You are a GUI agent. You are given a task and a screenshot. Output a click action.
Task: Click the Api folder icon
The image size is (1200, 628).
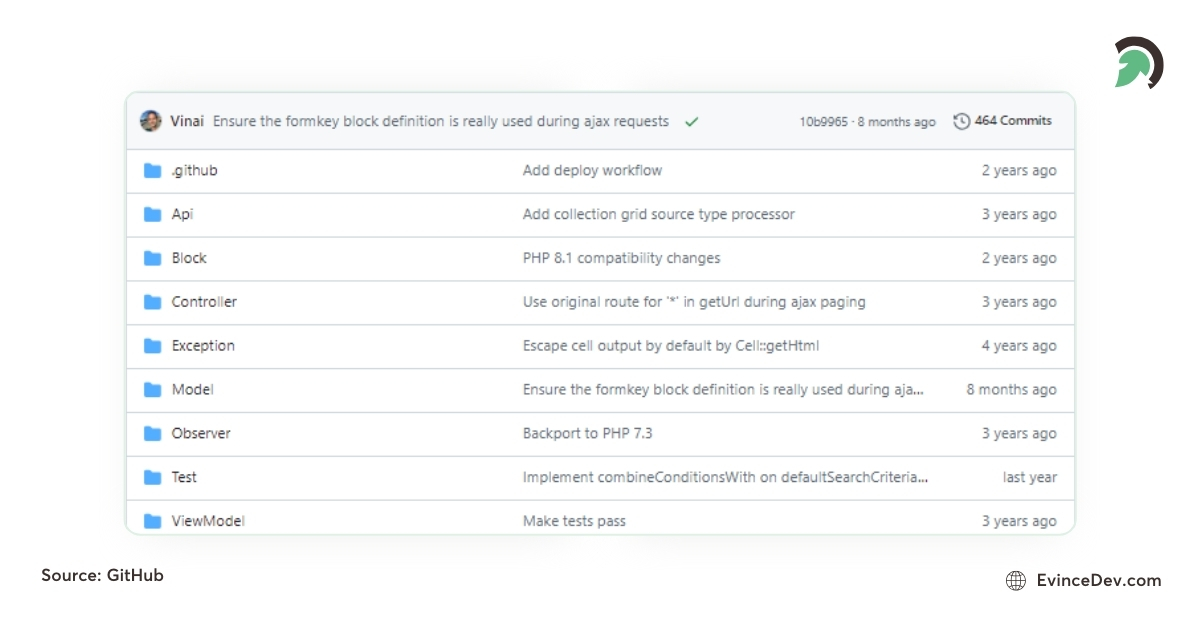(152, 214)
